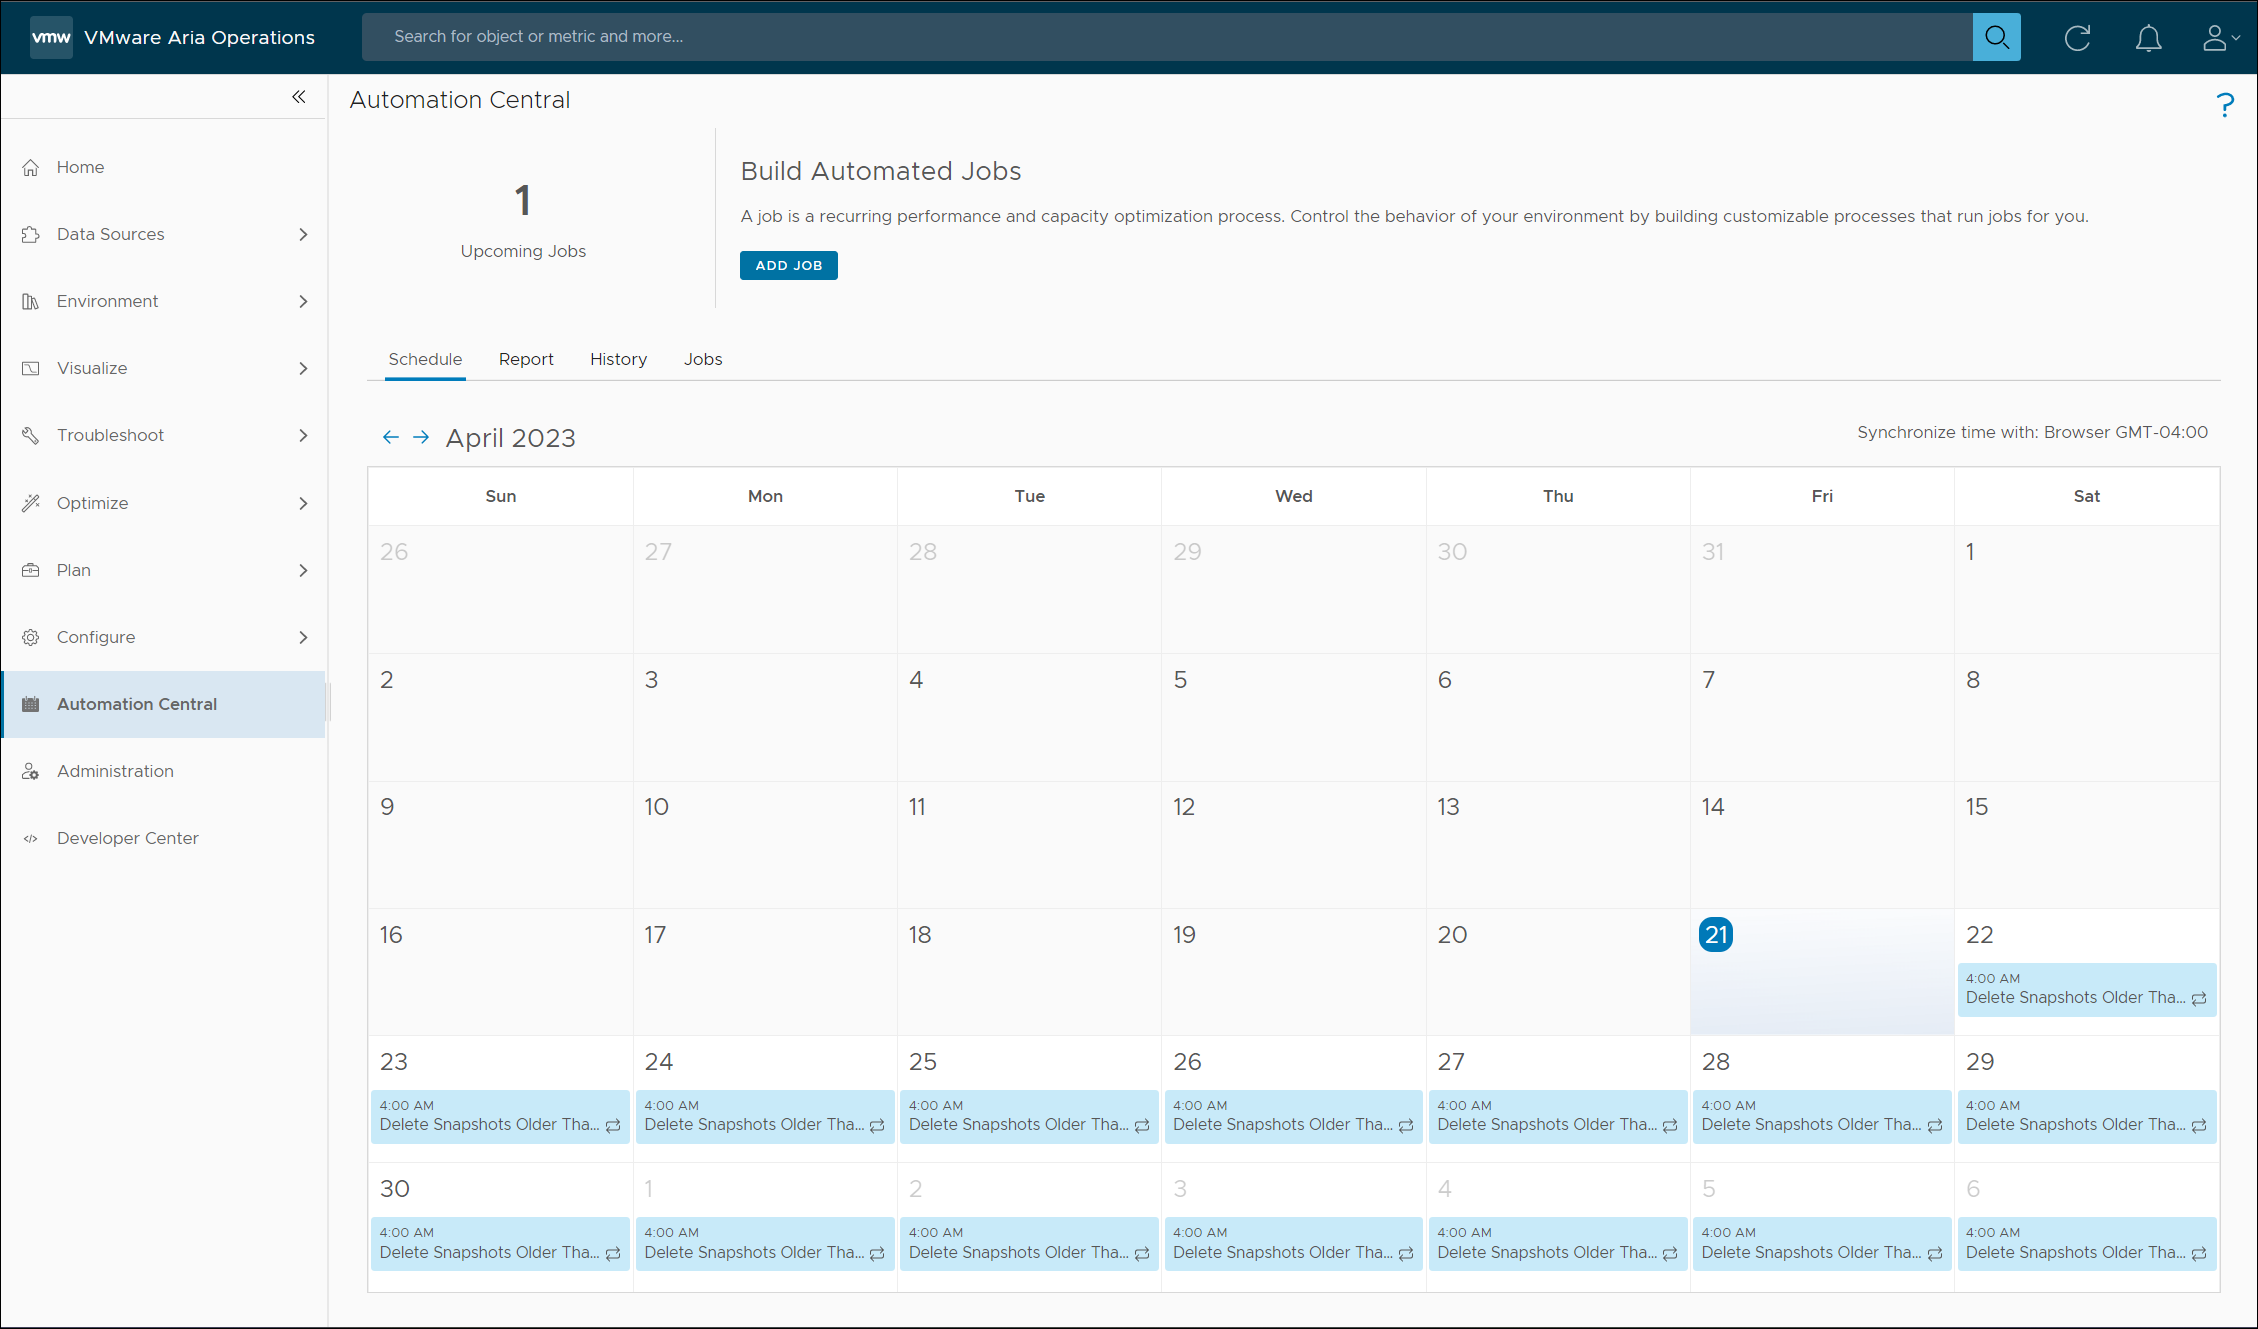Viewport: 2258px width, 1329px height.
Task: Switch to the History tab
Action: pyautogui.click(x=618, y=359)
